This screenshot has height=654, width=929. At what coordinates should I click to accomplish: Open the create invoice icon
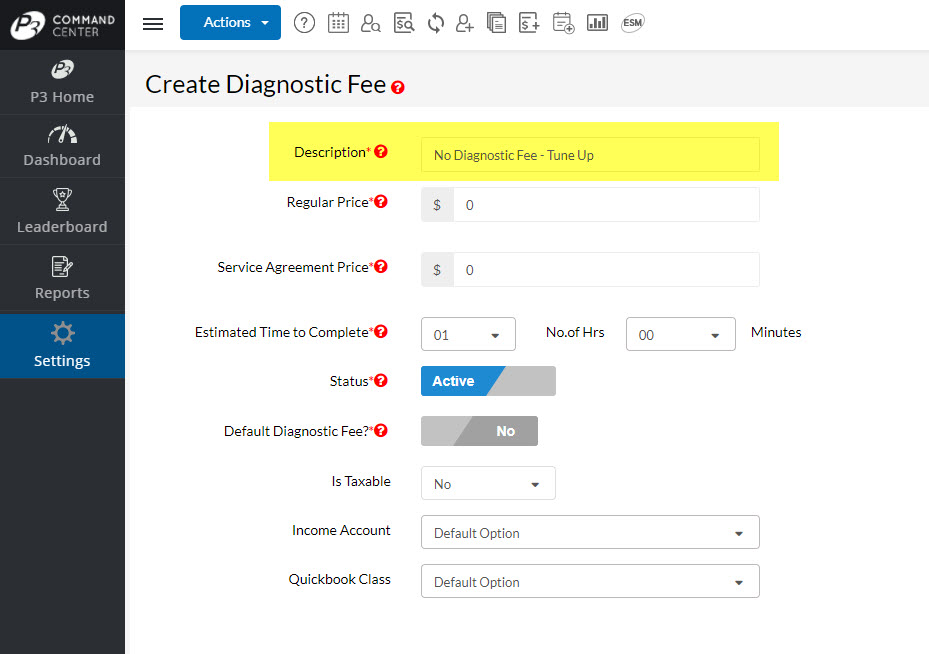[x=529, y=22]
